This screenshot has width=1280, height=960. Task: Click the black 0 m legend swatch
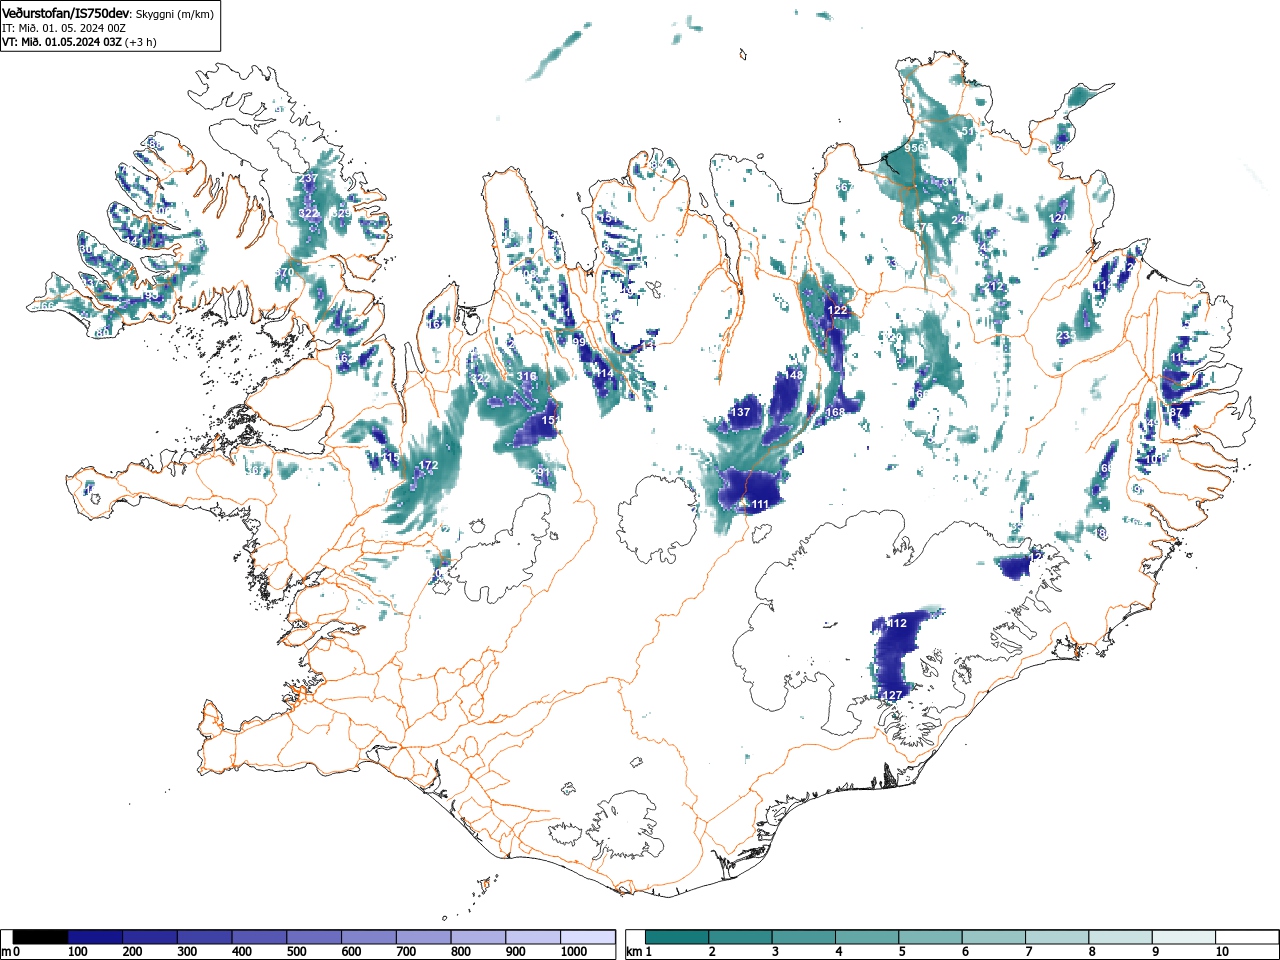click(41, 937)
